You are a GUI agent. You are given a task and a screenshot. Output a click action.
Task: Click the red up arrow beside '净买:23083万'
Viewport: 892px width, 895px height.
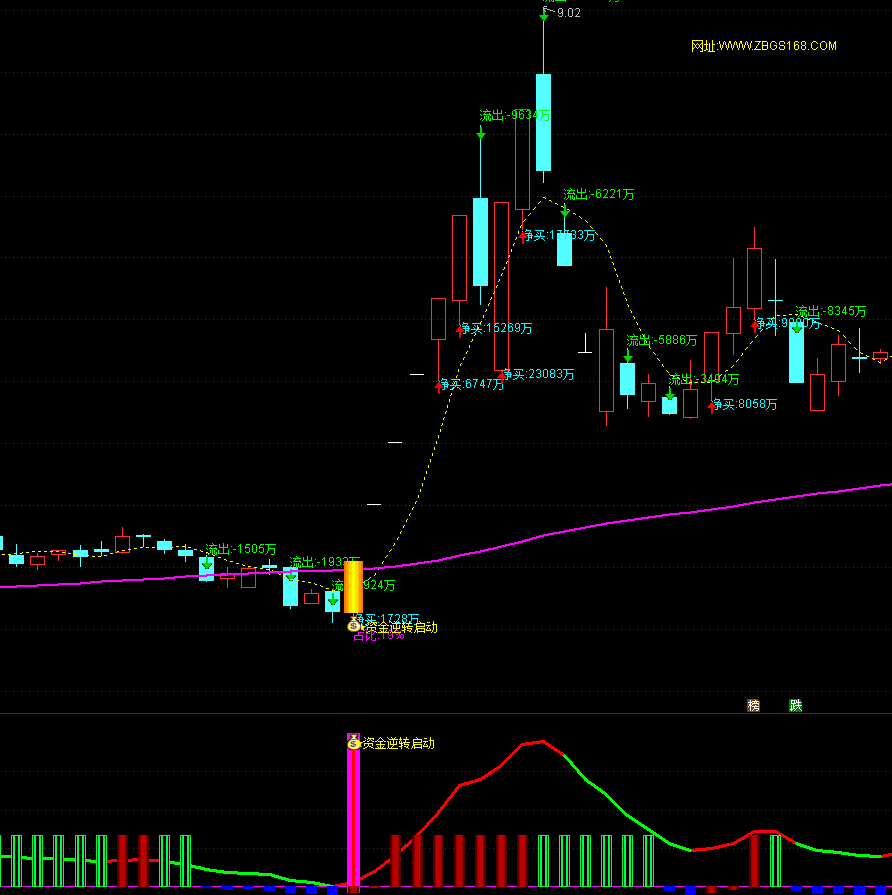(502, 377)
